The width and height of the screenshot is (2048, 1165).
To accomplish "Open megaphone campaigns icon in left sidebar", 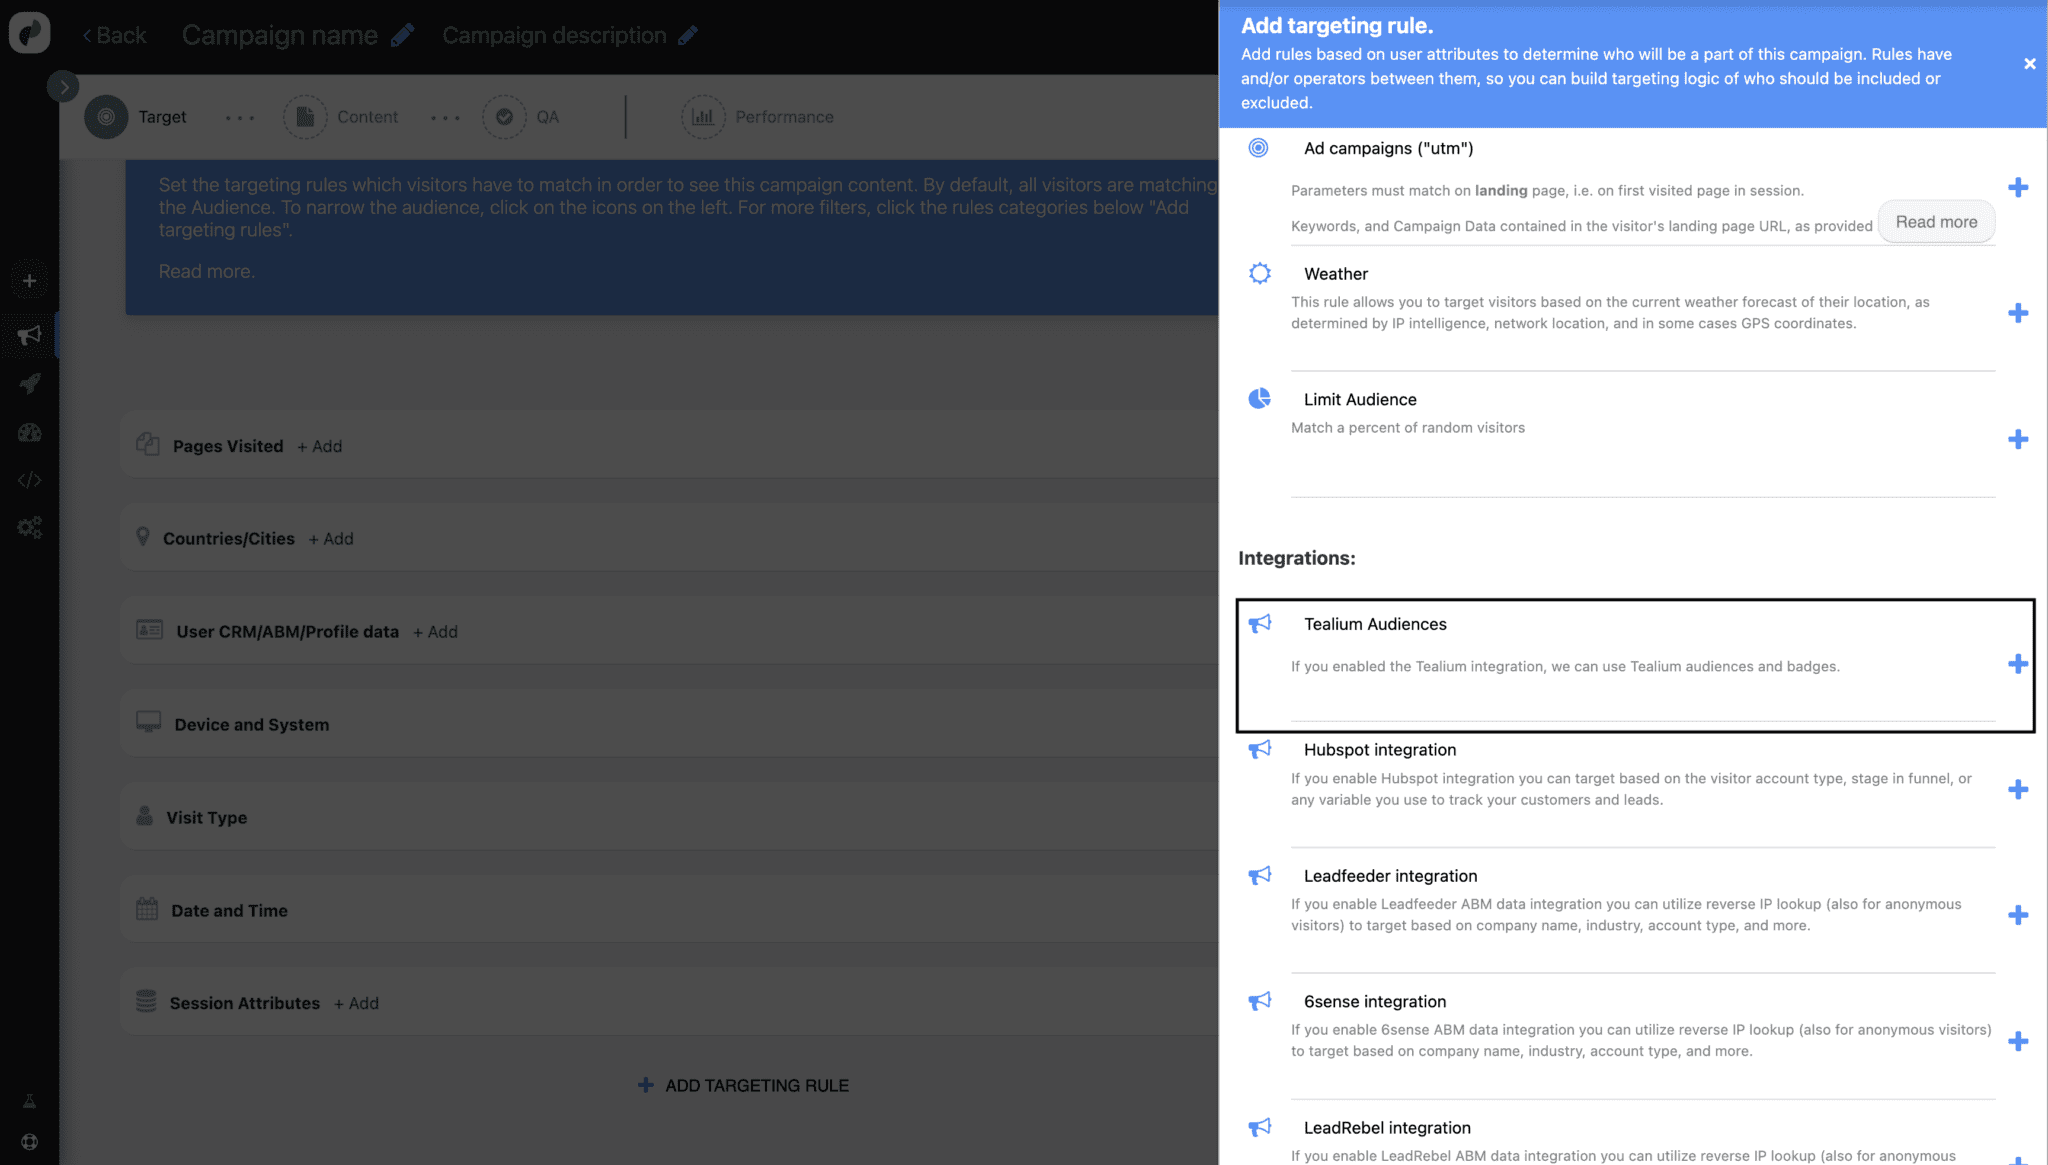I will coord(29,335).
